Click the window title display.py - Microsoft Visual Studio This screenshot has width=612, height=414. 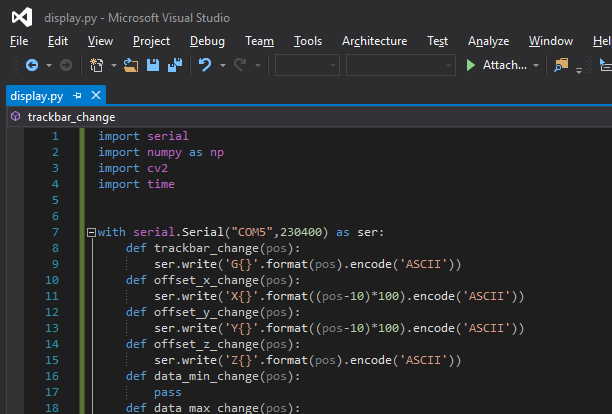coord(137,18)
